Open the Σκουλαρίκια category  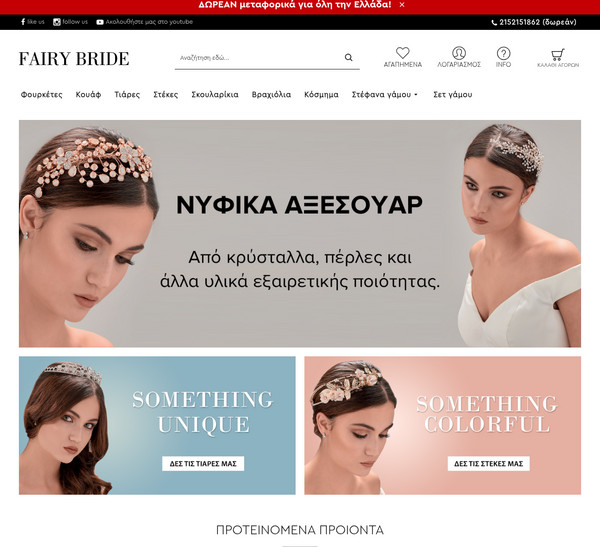(x=215, y=95)
